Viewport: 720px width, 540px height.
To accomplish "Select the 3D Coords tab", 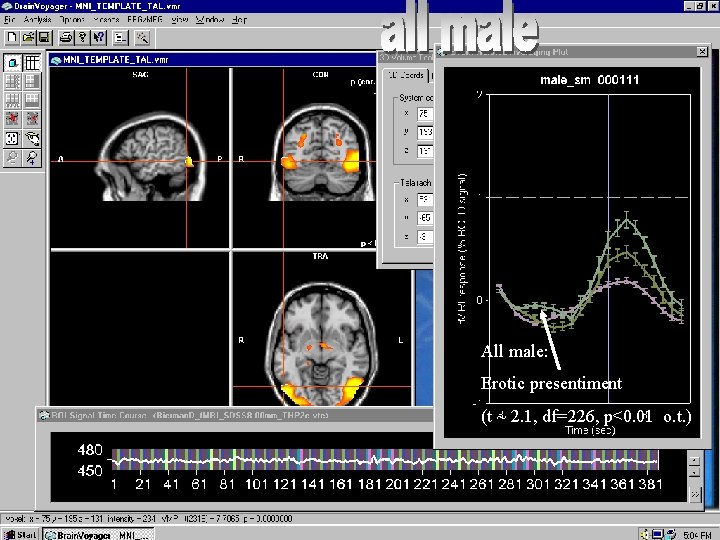I will click(x=406, y=75).
